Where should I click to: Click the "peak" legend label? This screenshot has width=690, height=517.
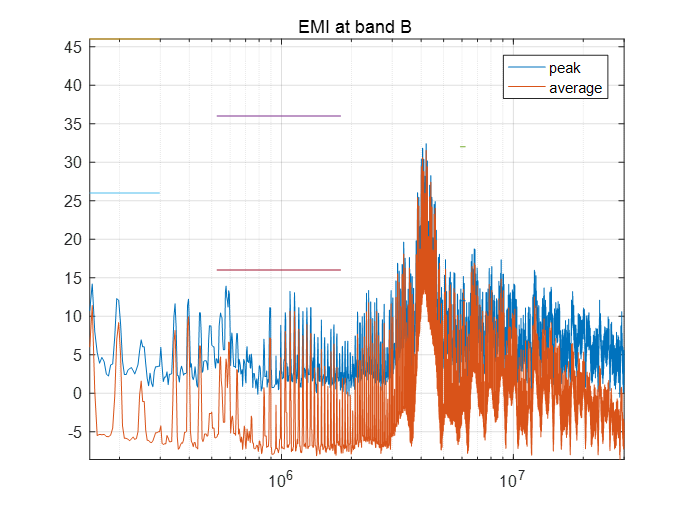tap(564, 68)
